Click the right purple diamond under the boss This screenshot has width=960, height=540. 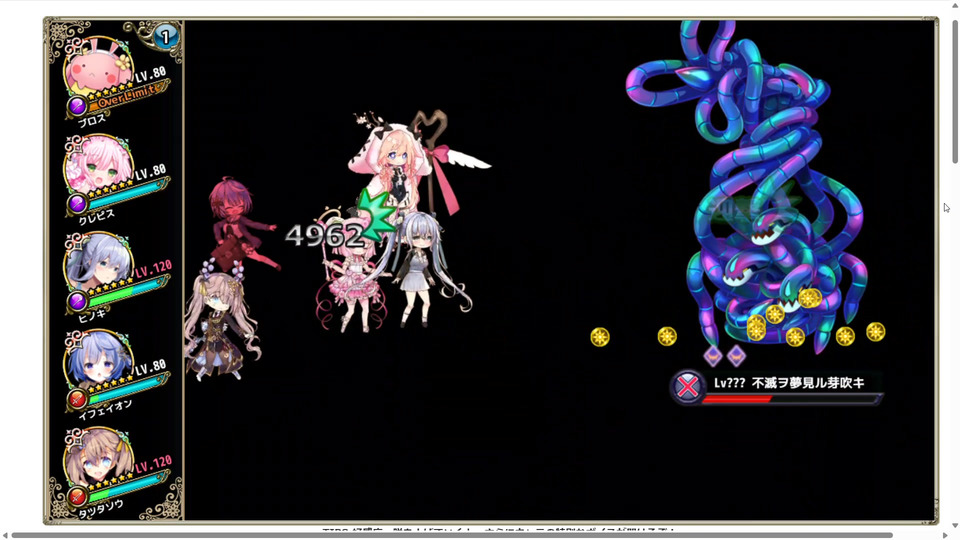736,355
